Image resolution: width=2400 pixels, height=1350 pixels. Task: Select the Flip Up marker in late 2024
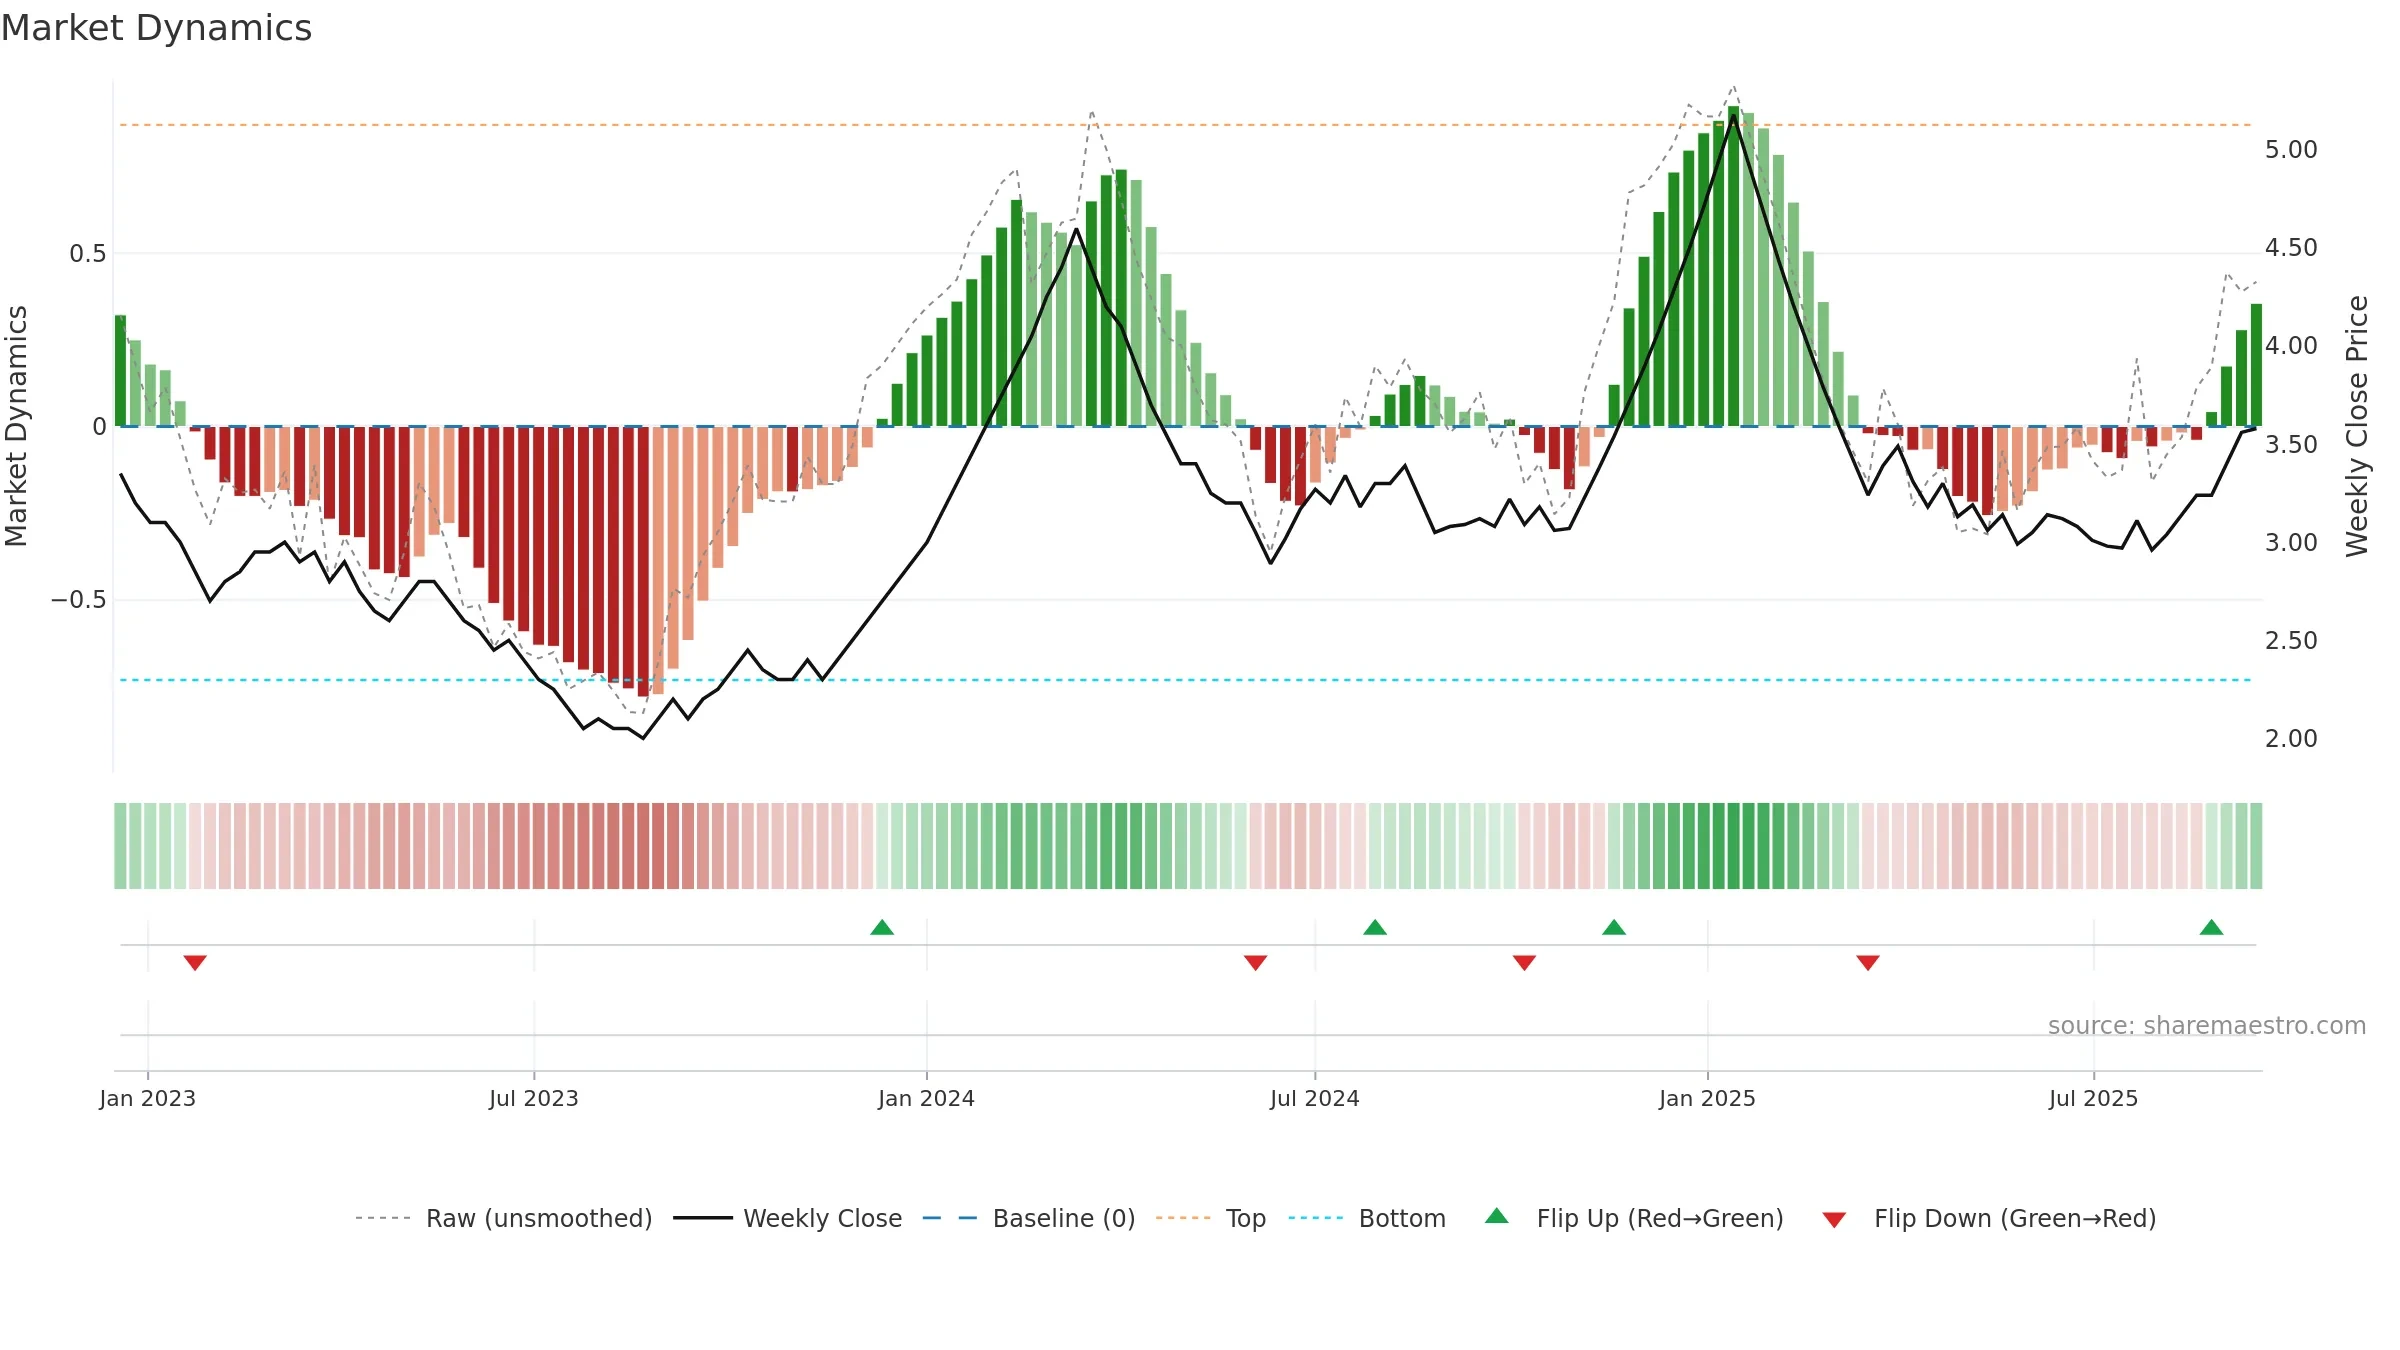pyautogui.click(x=1614, y=927)
